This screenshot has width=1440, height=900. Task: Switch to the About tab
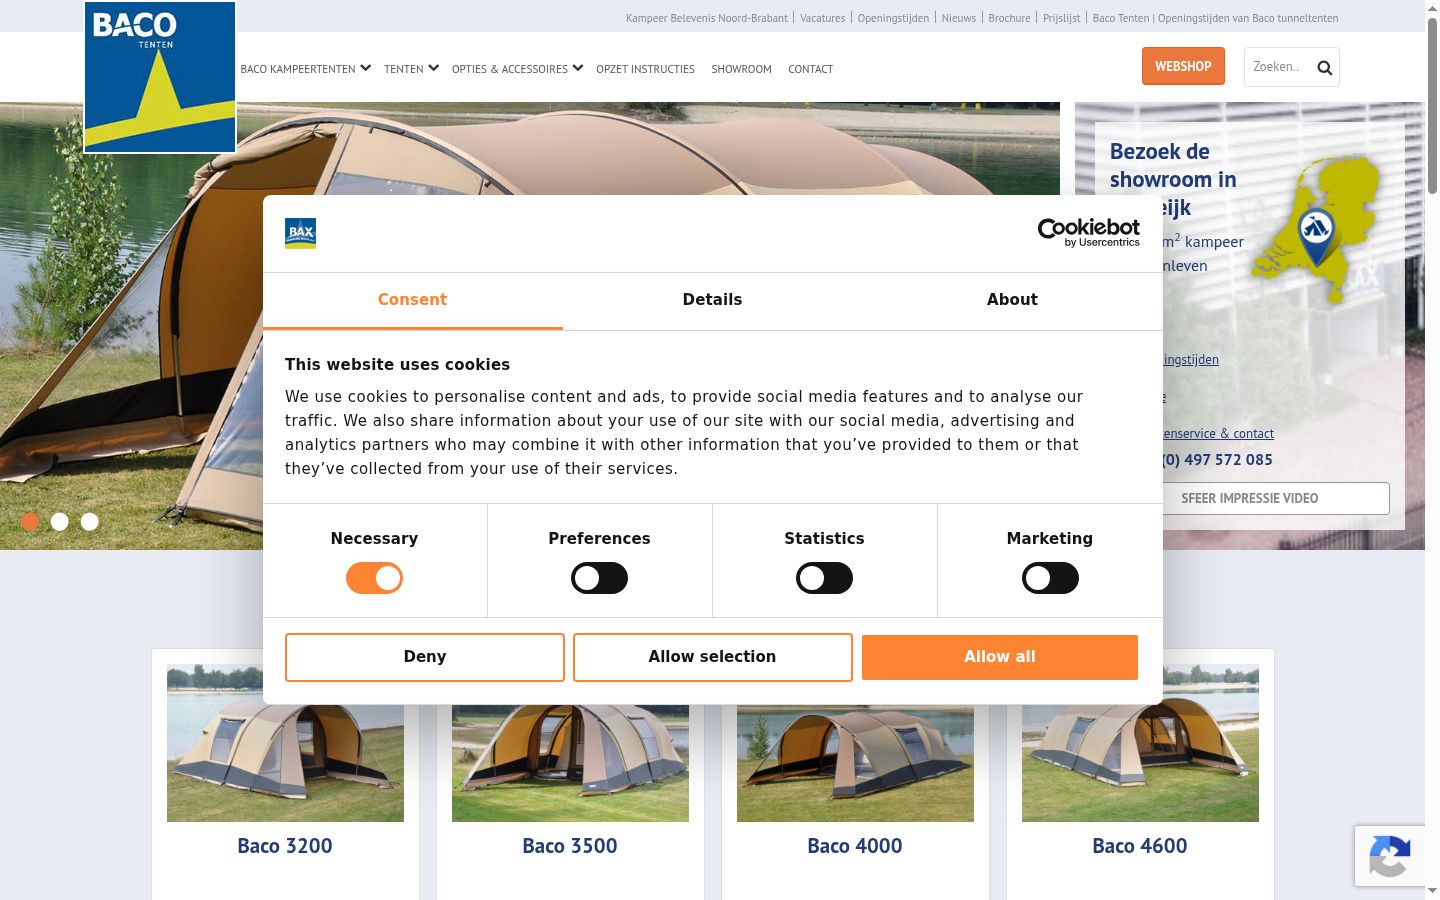point(1012,300)
